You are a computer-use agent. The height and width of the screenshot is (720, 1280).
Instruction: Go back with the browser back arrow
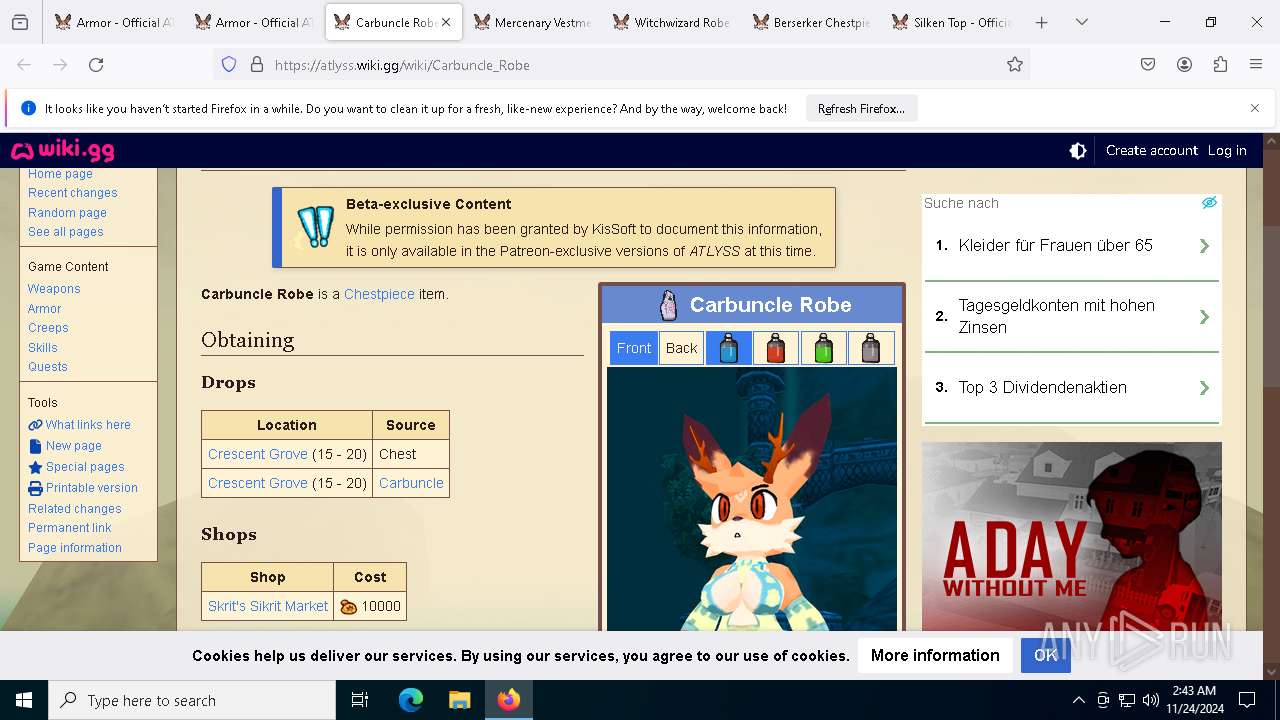click(24, 65)
